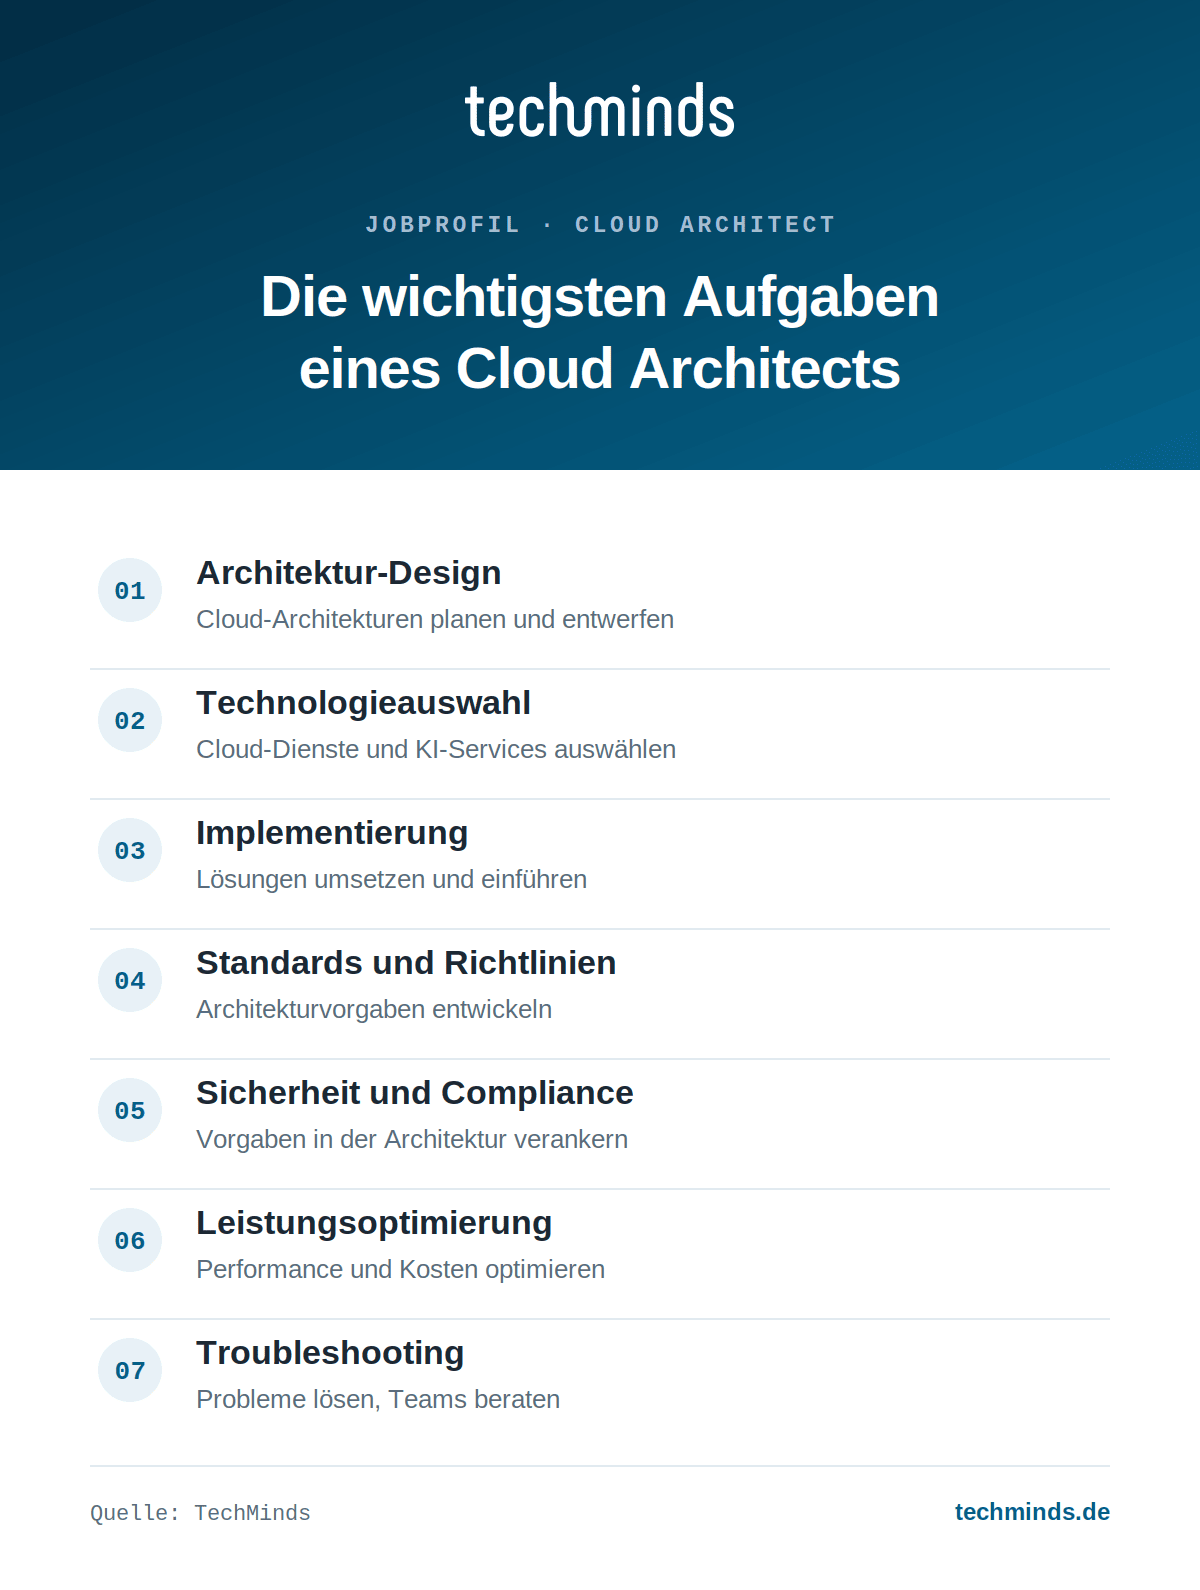Select the heading Standards und Richtlinien
1200x1590 pixels.
[x=406, y=963]
